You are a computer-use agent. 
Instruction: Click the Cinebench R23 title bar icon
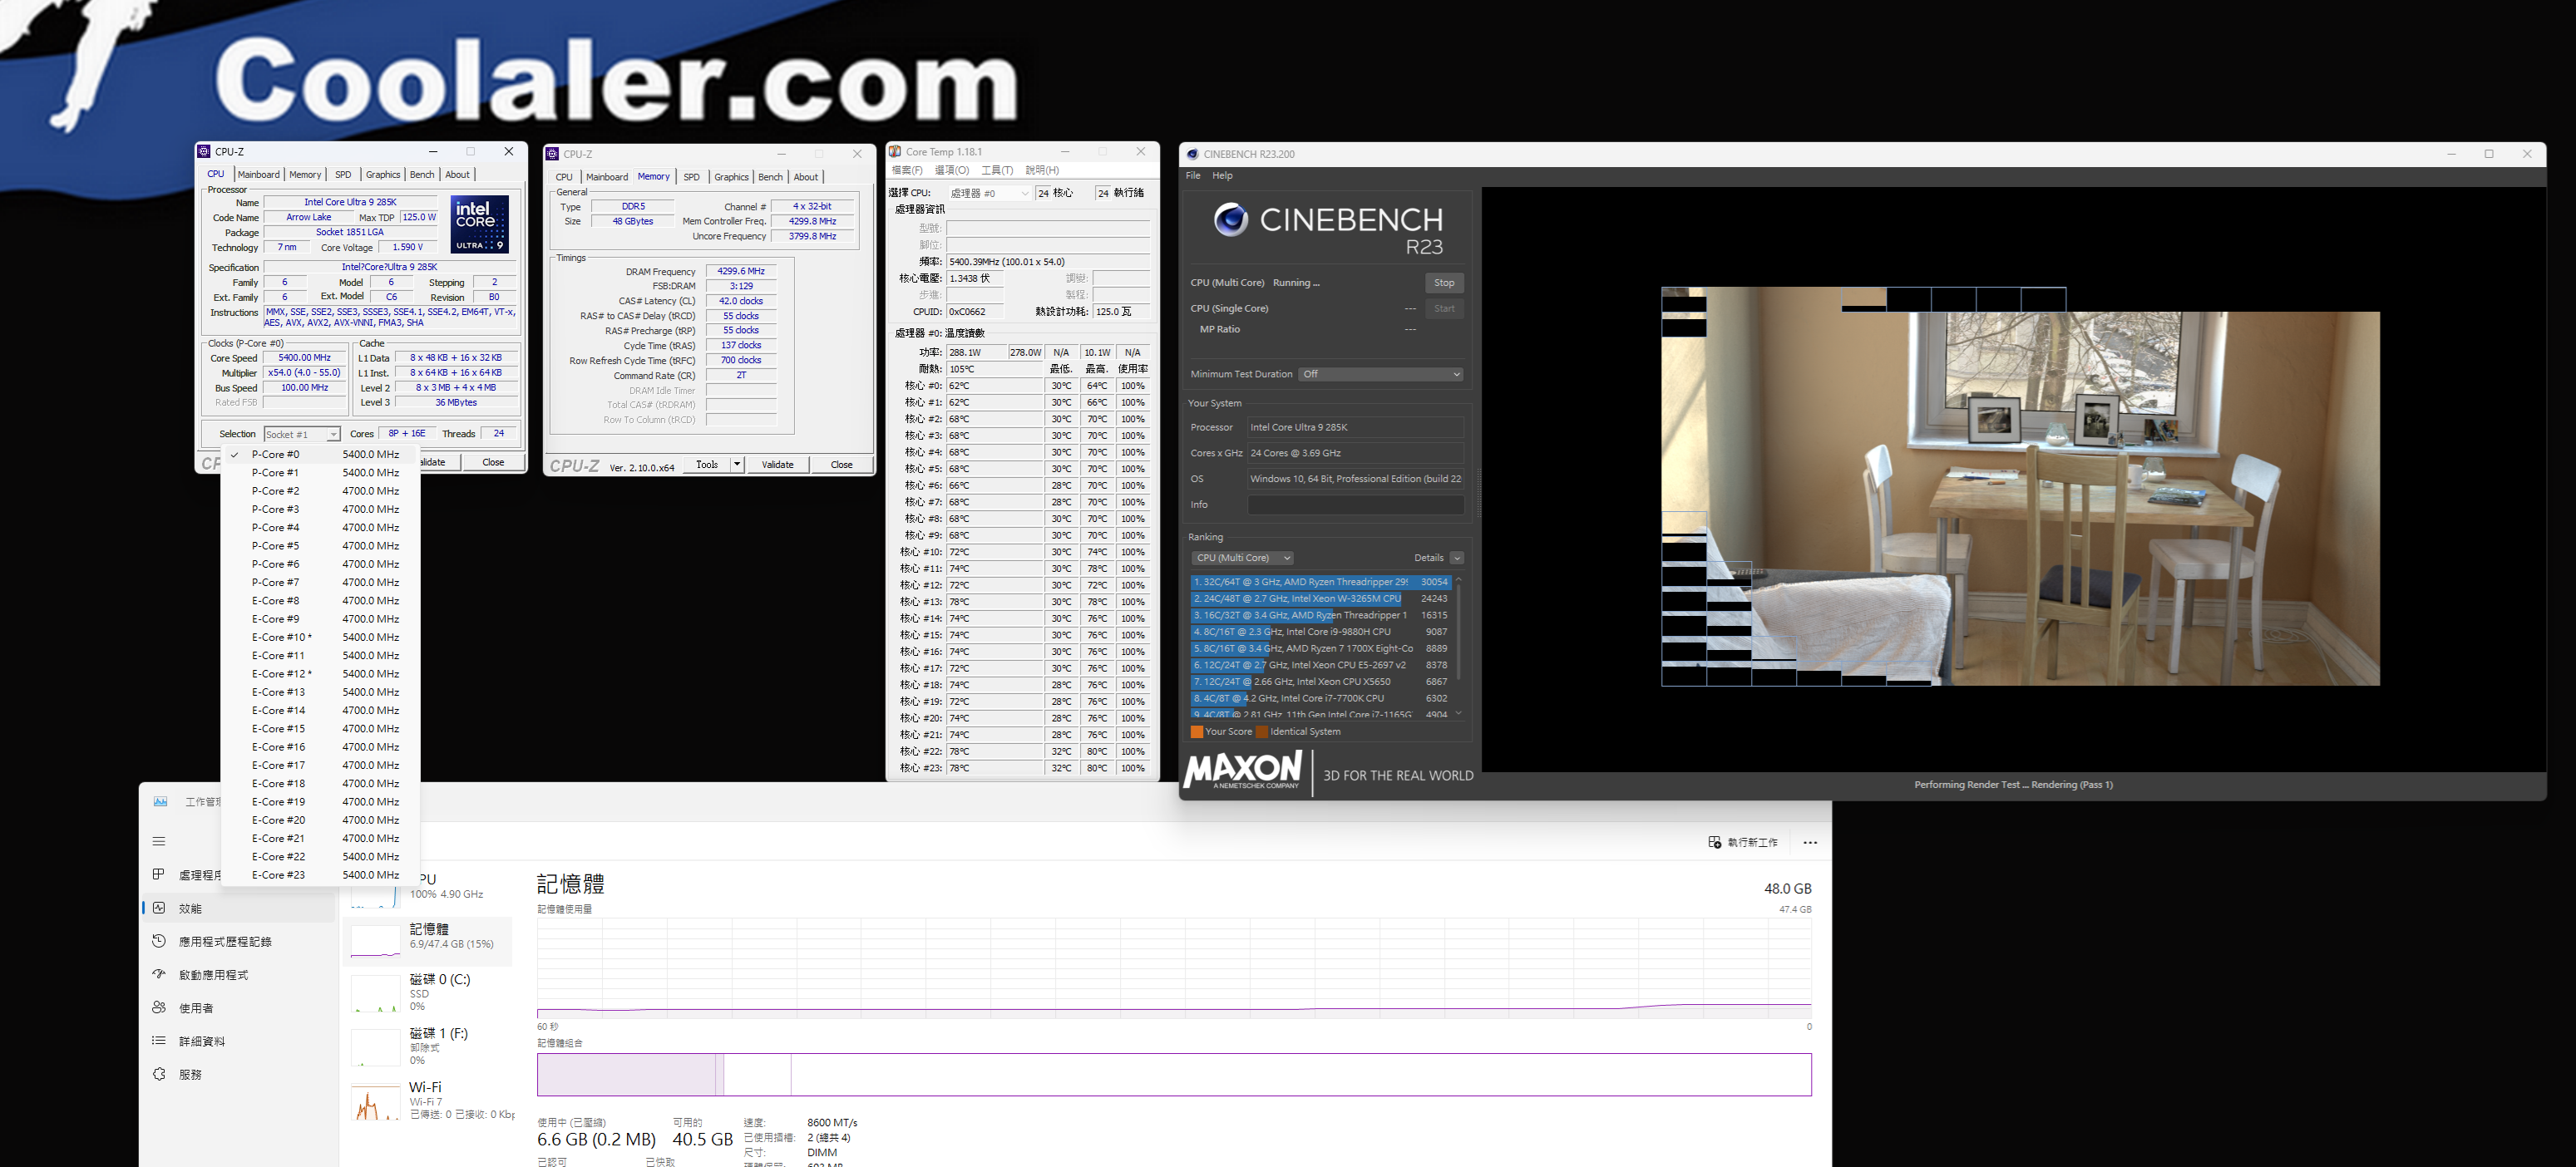click(1192, 154)
